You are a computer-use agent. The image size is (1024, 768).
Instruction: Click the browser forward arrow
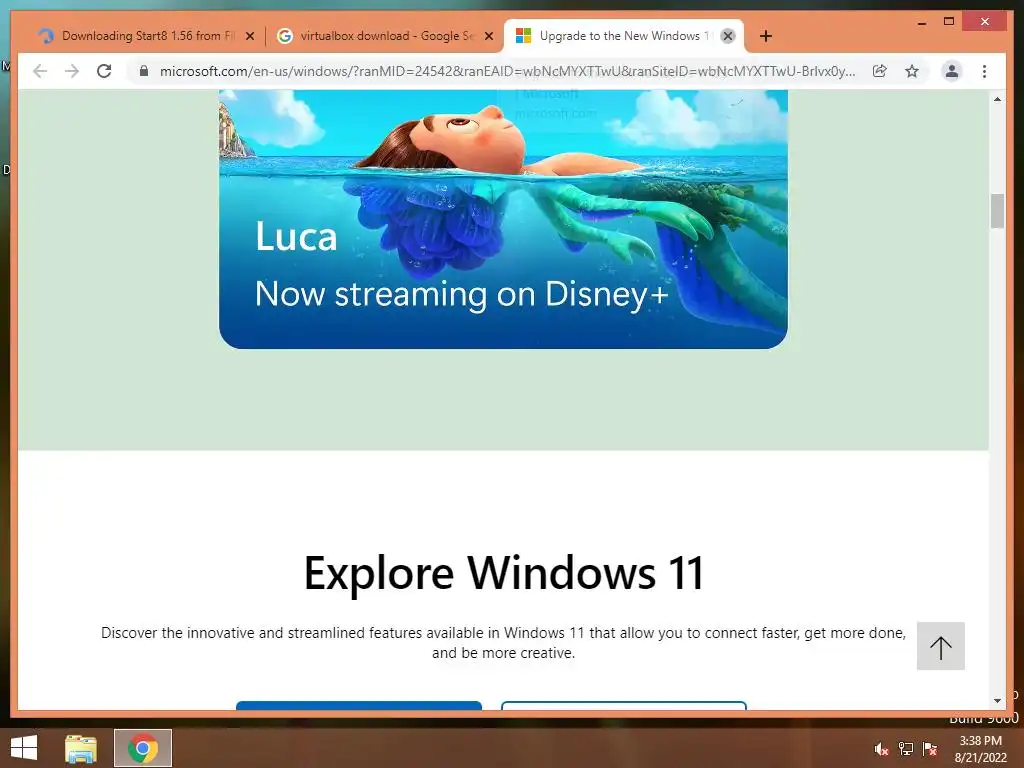point(72,71)
